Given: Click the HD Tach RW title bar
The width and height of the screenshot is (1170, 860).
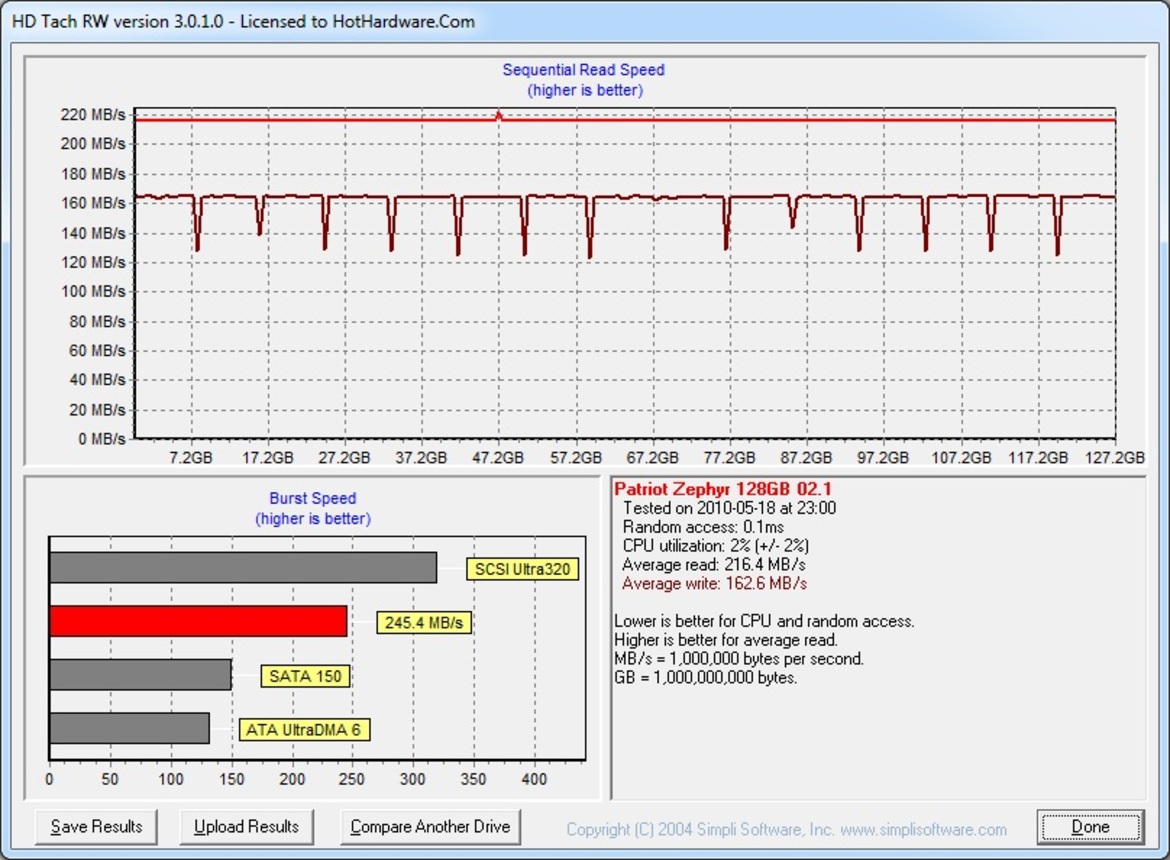Looking at the screenshot, I should coord(240,21).
